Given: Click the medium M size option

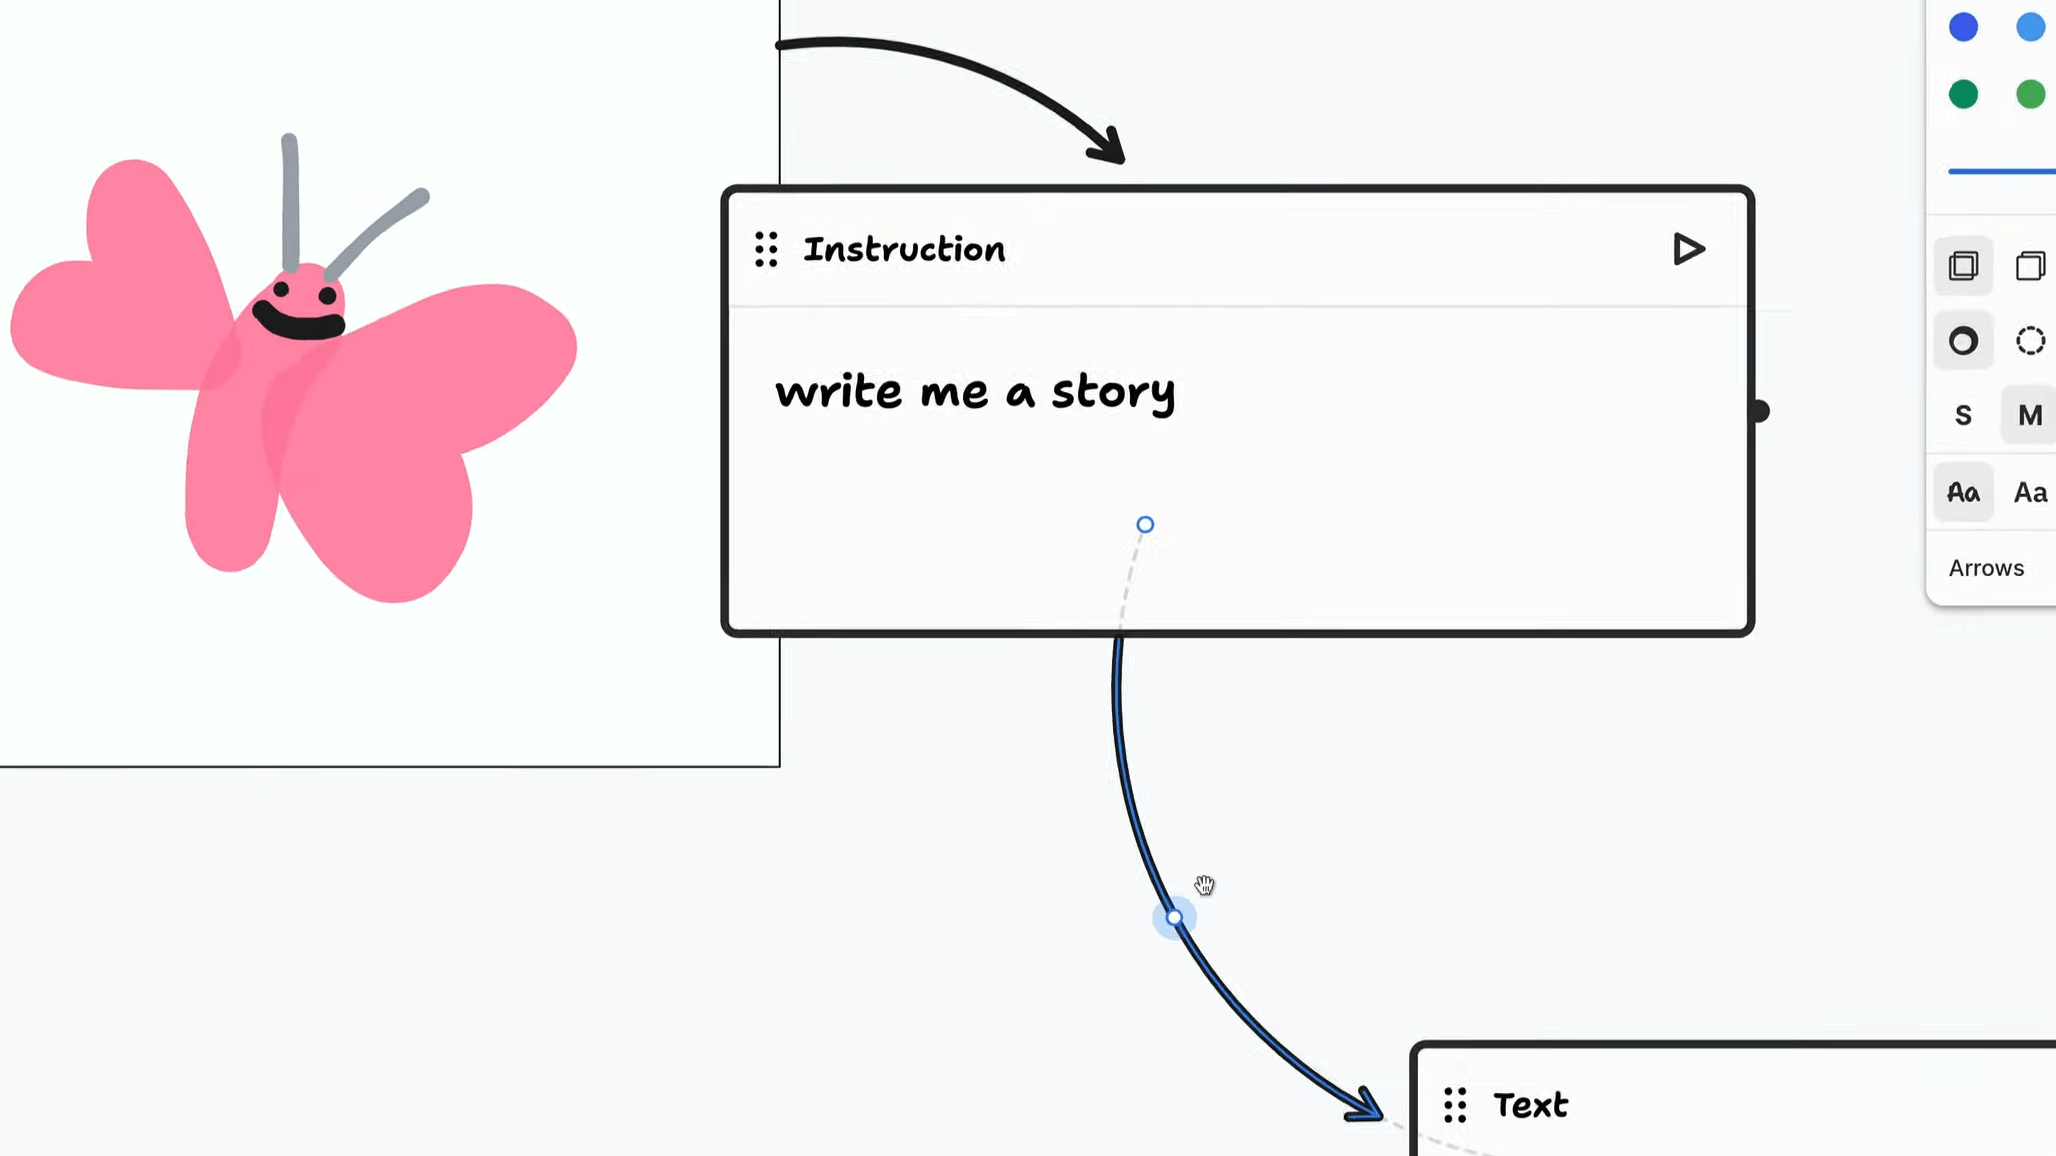Looking at the screenshot, I should pyautogui.click(x=2031, y=415).
